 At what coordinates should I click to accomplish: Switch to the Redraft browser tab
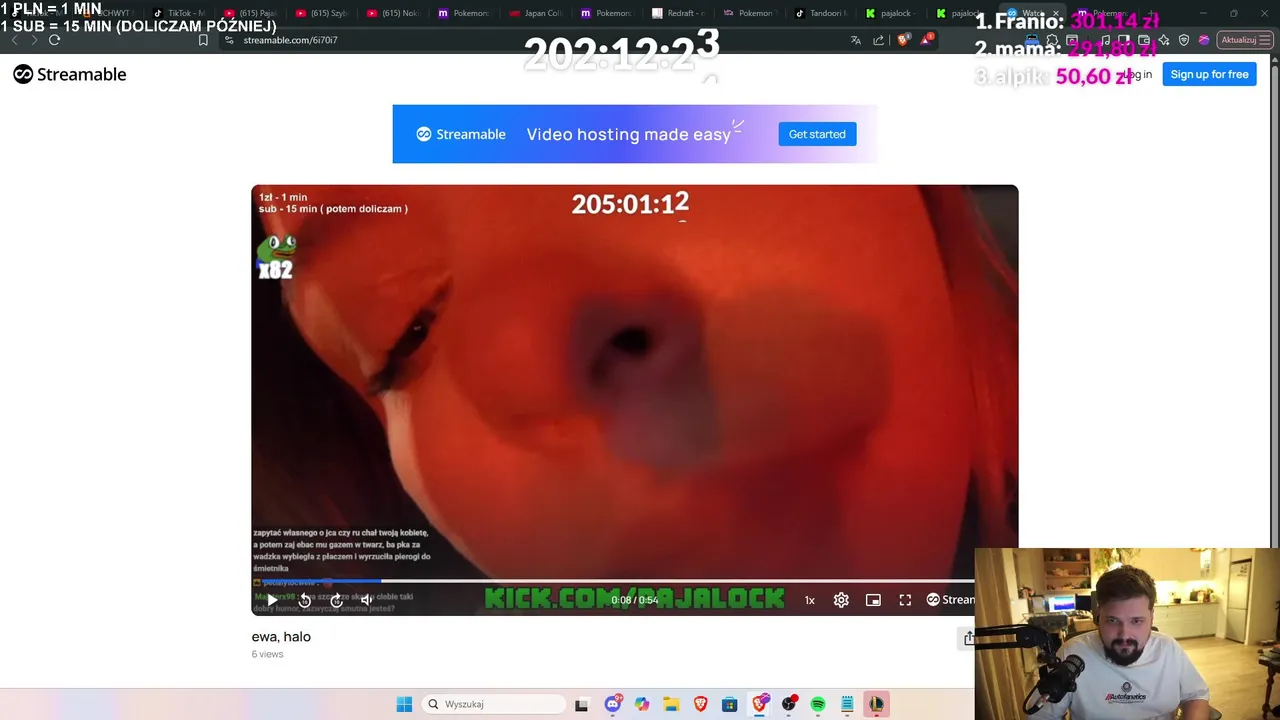point(679,13)
